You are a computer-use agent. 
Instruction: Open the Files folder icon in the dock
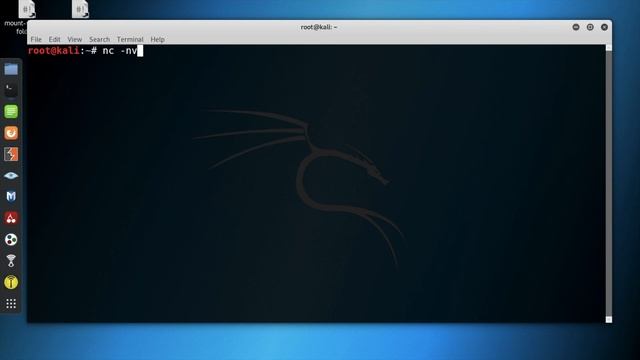[11, 69]
